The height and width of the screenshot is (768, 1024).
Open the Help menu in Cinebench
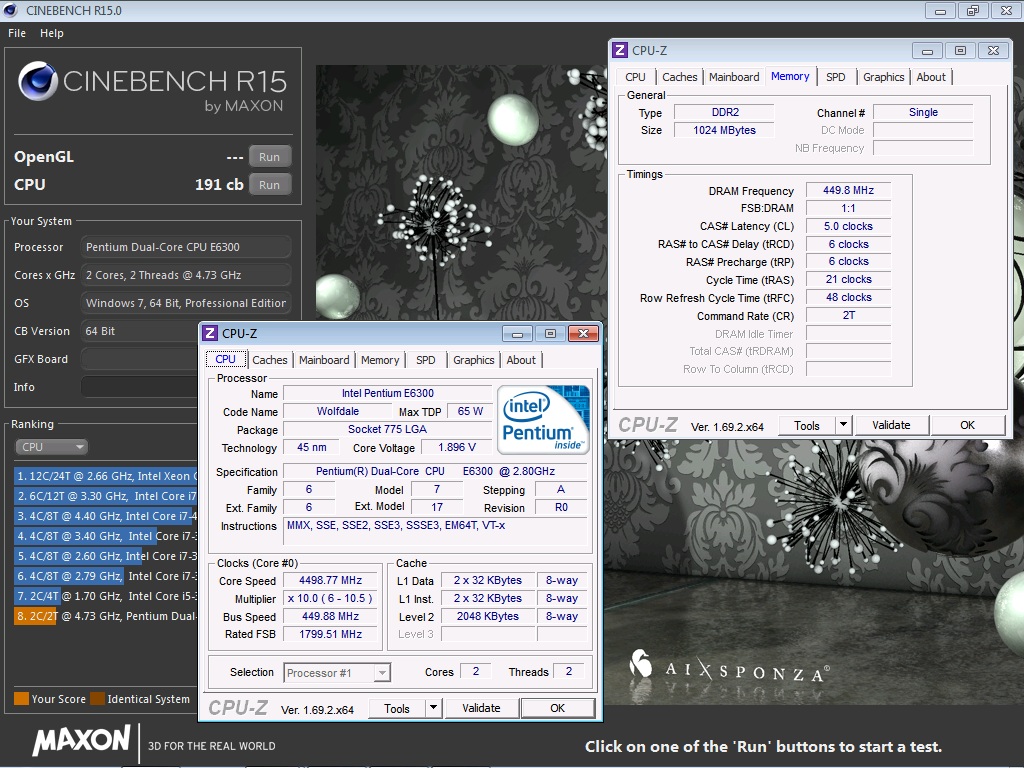click(x=52, y=33)
